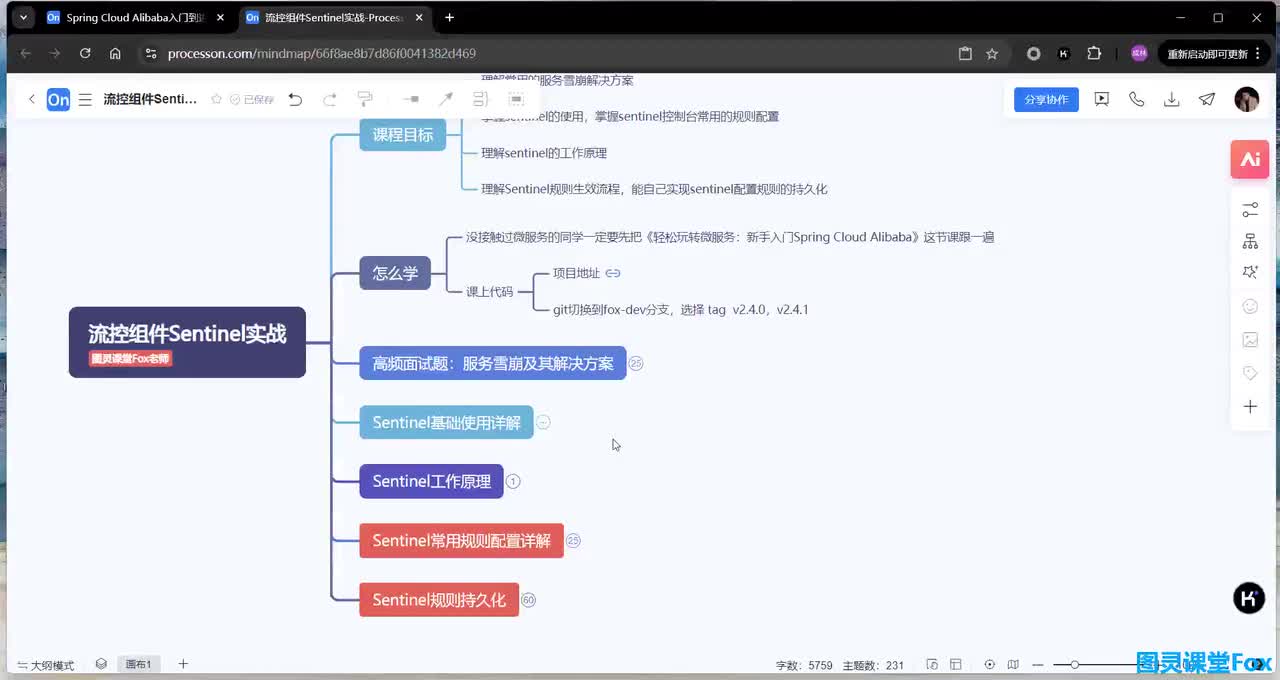Open a new browser tab

coord(450,18)
